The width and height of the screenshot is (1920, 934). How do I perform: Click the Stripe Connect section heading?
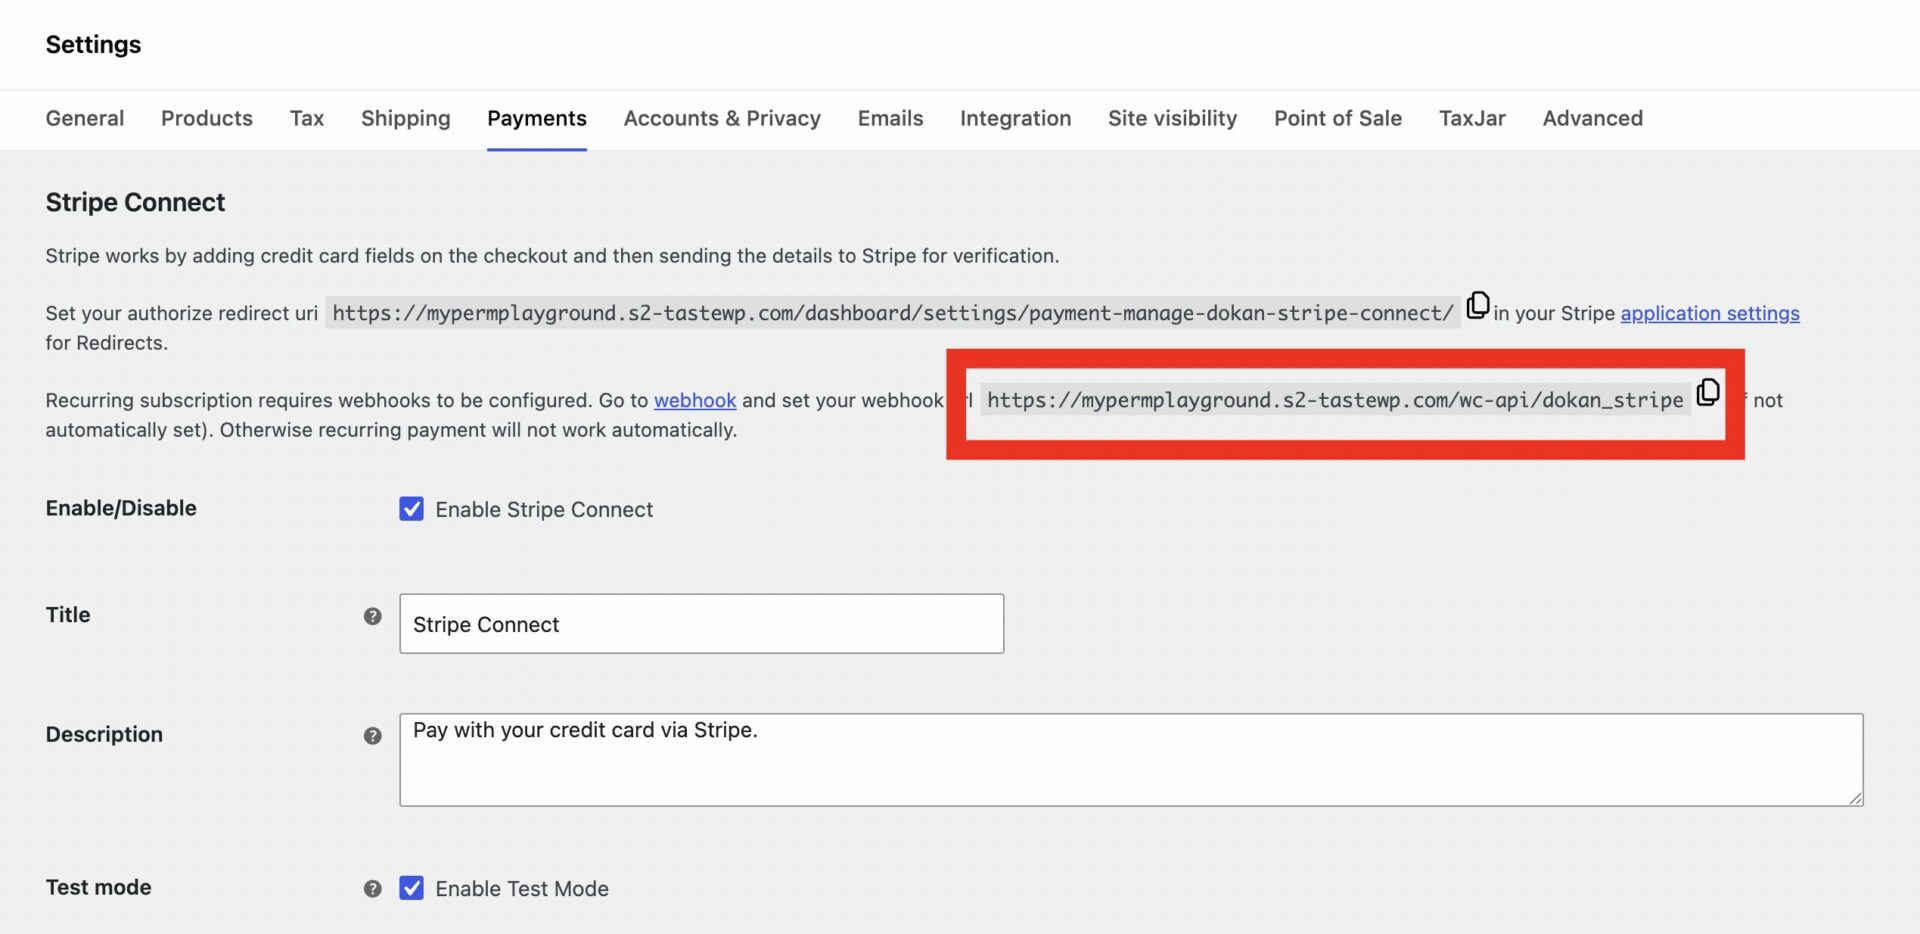pos(135,202)
